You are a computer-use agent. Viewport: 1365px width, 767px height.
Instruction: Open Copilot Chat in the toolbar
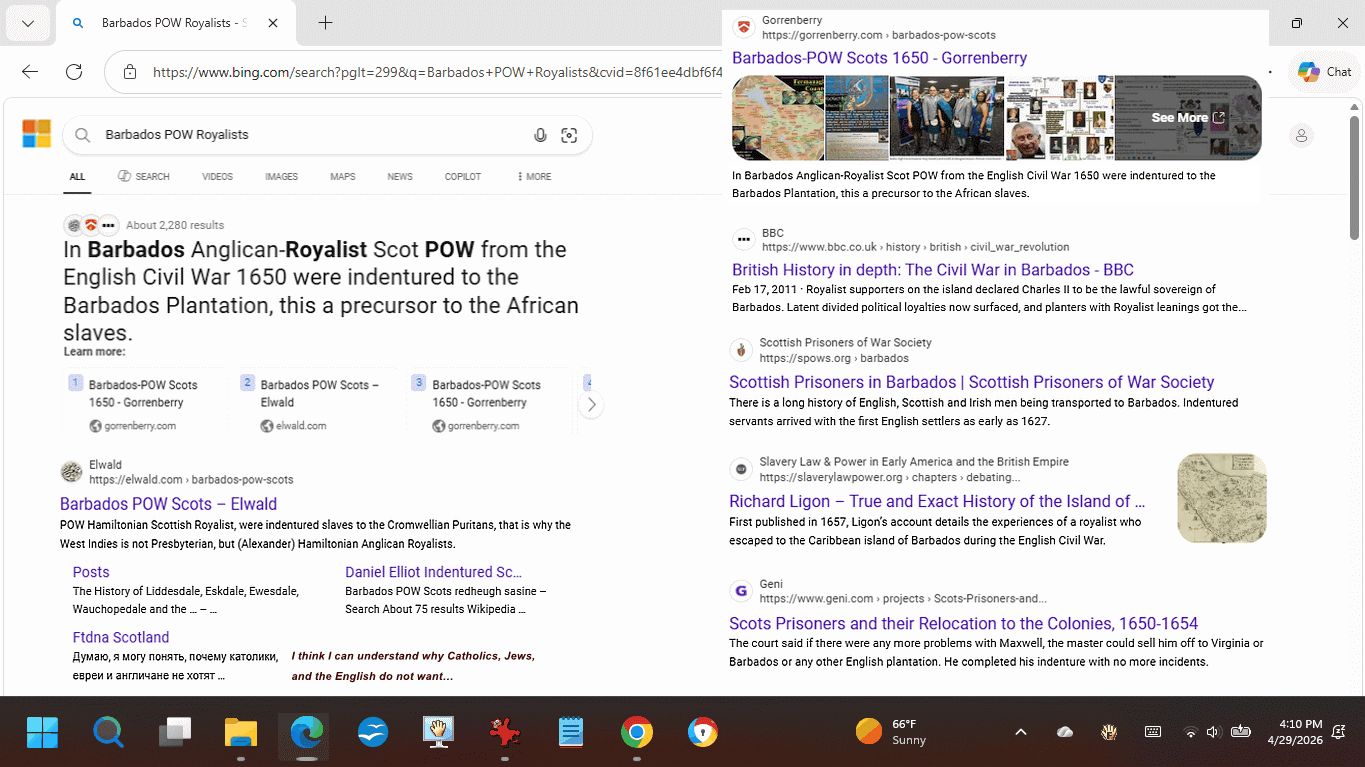tap(1324, 72)
